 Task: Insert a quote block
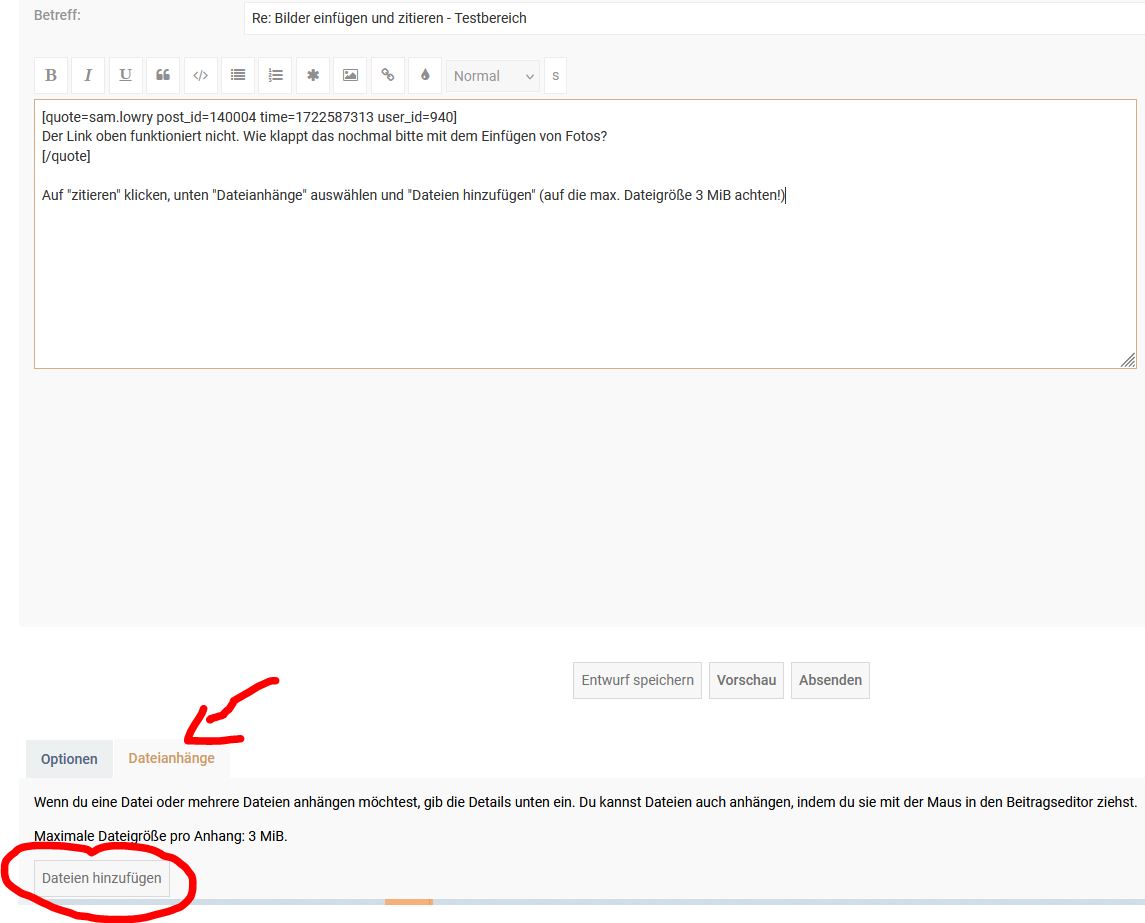click(163, 76)
